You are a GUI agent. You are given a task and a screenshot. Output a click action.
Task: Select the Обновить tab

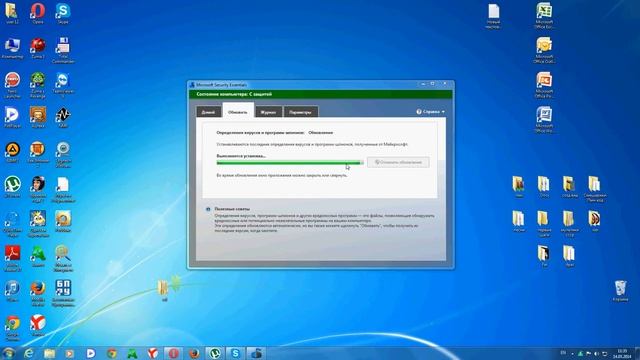pyautogui.click(x=238, y=111)
